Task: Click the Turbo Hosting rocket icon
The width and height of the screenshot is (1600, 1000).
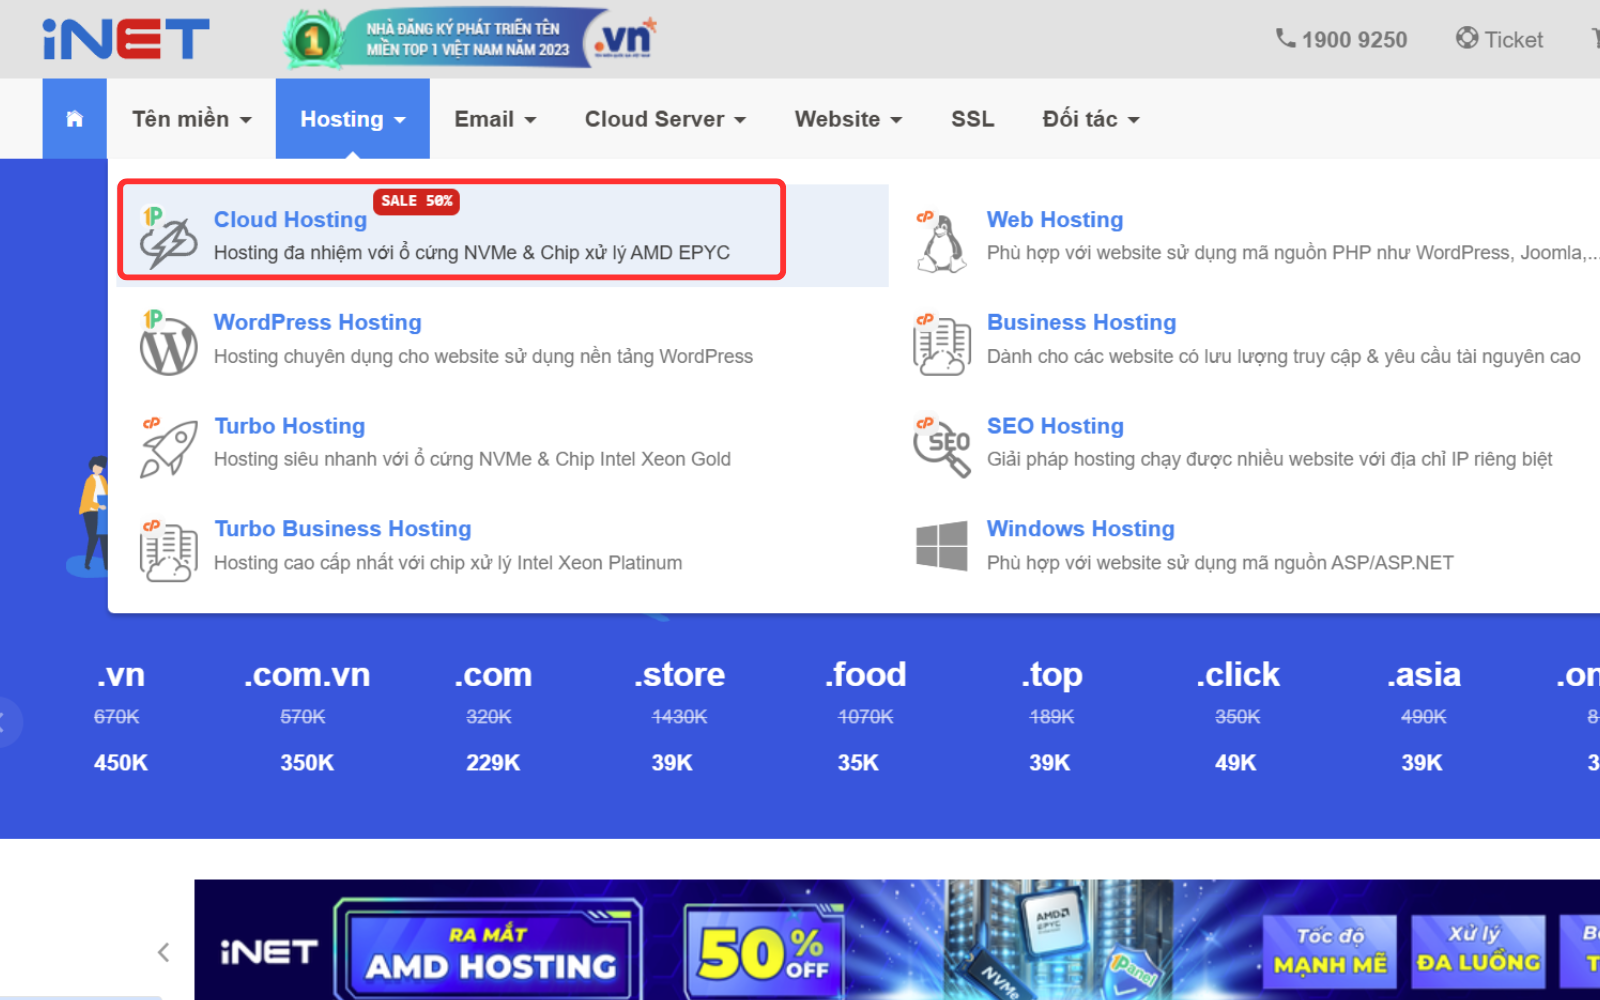Action: (x=168, y=447)
